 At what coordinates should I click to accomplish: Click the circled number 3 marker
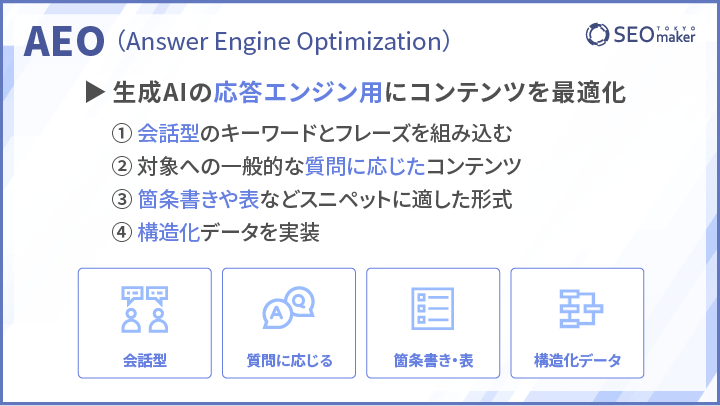click(x=122, y=199)
